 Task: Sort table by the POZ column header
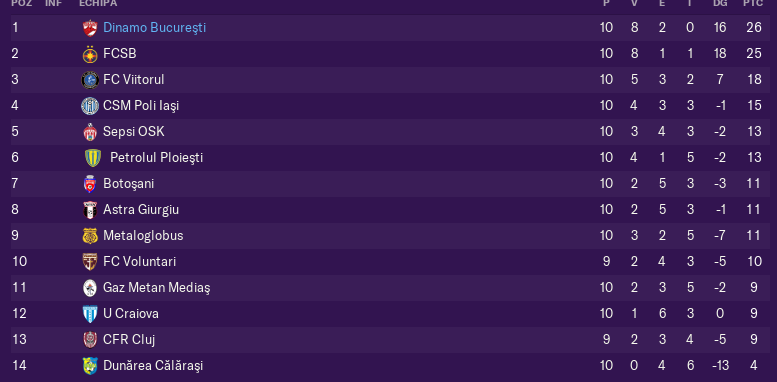tap(21, 3)
